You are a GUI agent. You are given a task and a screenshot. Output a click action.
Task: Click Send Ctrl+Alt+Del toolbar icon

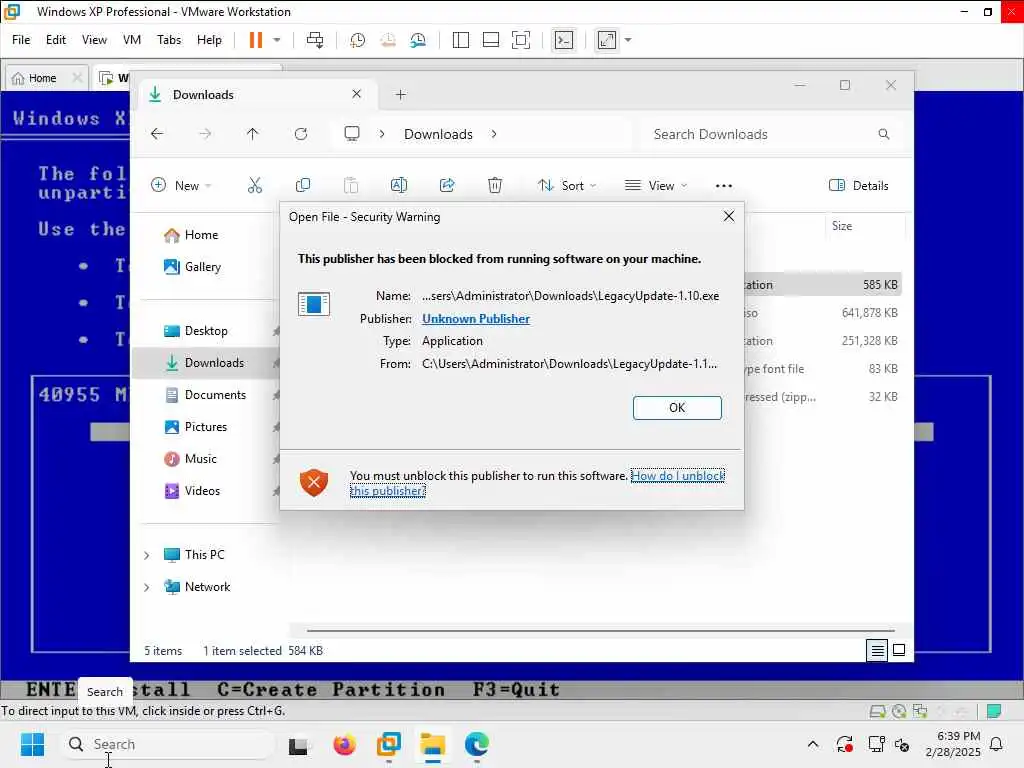click(315, 40)
